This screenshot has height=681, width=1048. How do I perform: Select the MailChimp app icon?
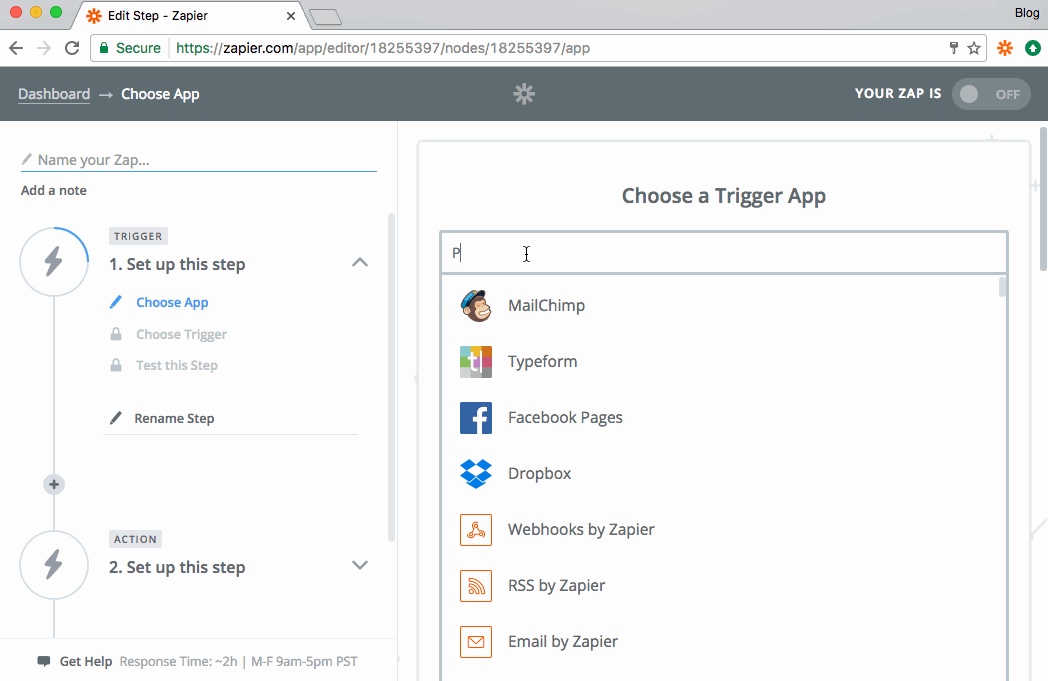[476, 305]
